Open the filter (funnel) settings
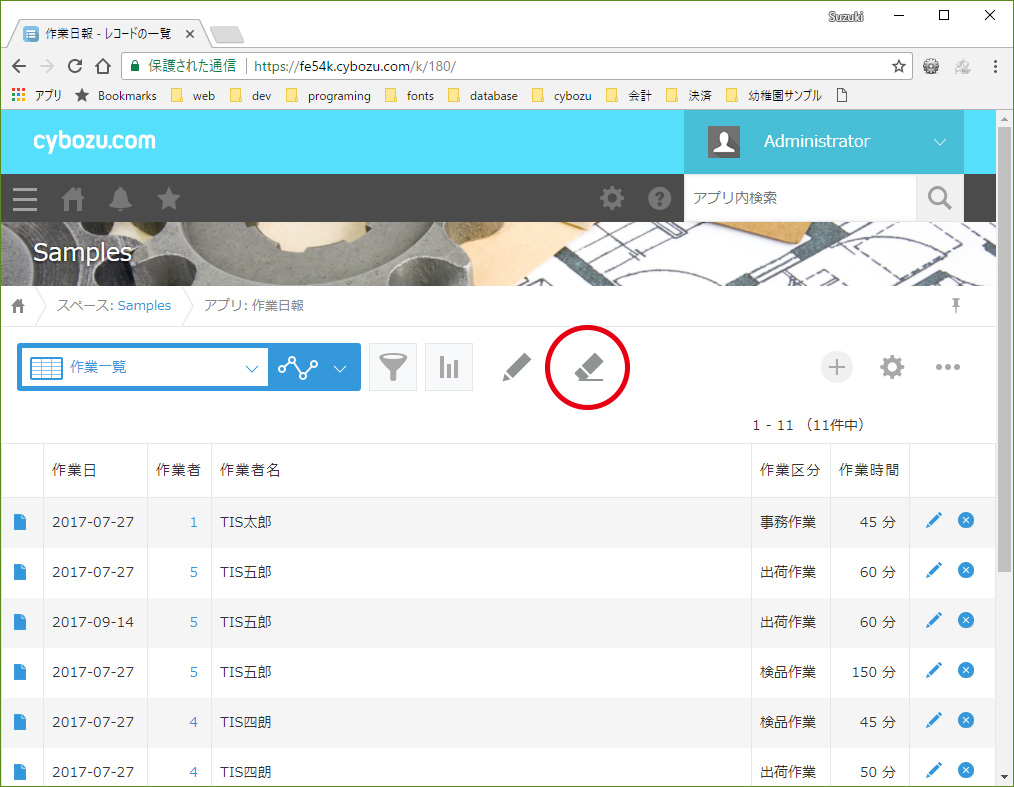Viewport: 1014px width, 787px height. [x=393, y=367]
